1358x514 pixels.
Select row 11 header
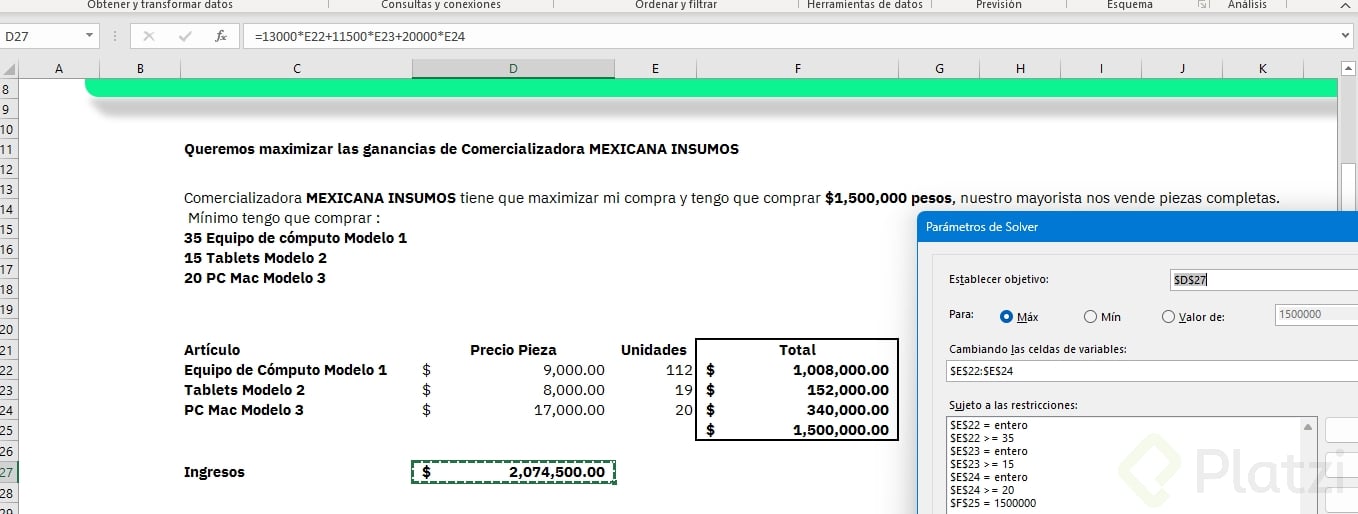(9, 150)
